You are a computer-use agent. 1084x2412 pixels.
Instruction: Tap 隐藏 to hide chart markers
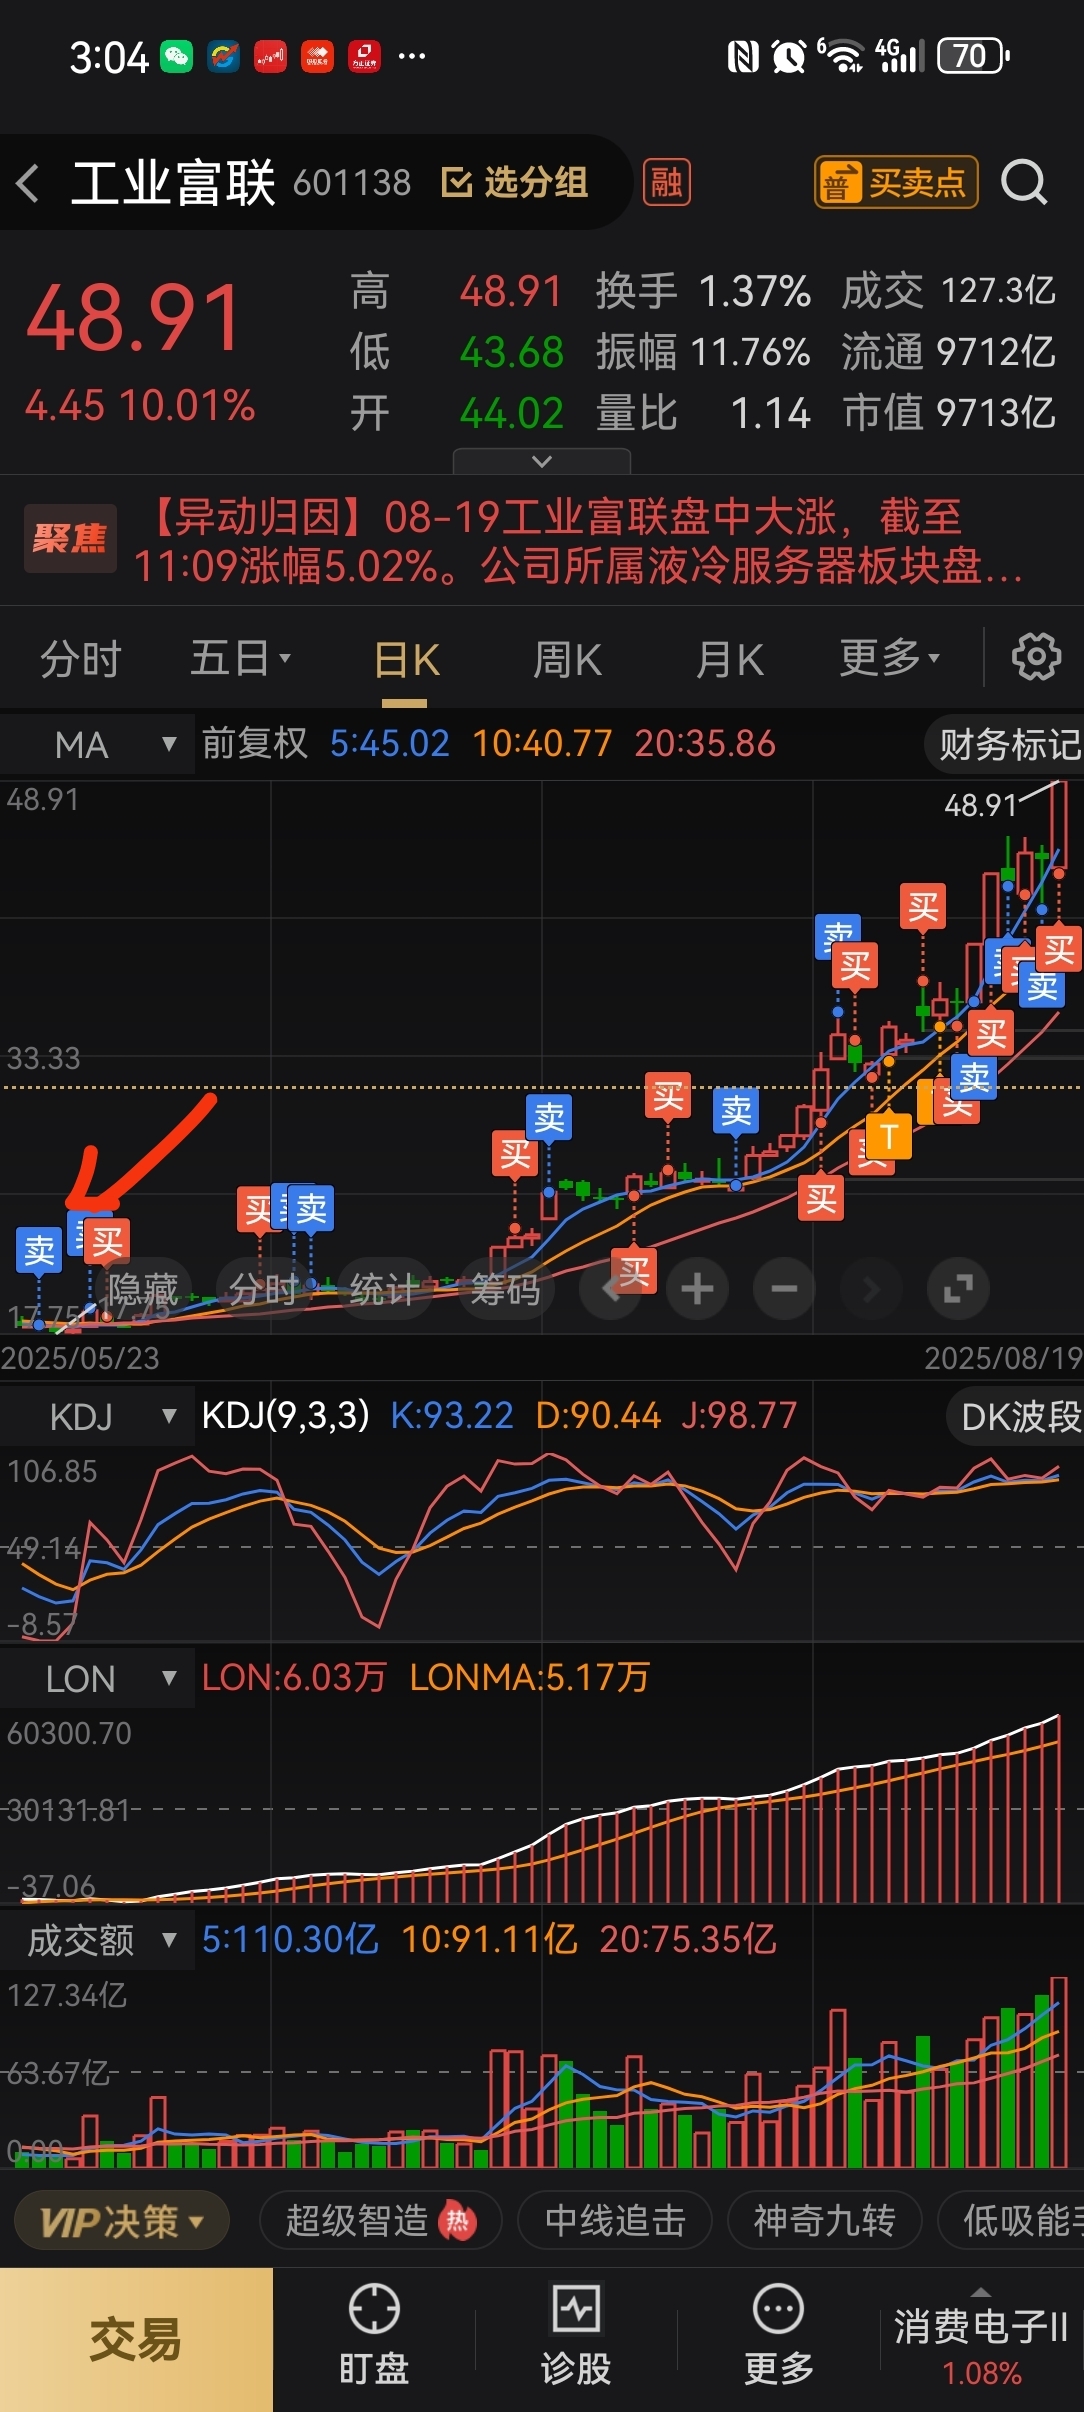point(143,1289)
